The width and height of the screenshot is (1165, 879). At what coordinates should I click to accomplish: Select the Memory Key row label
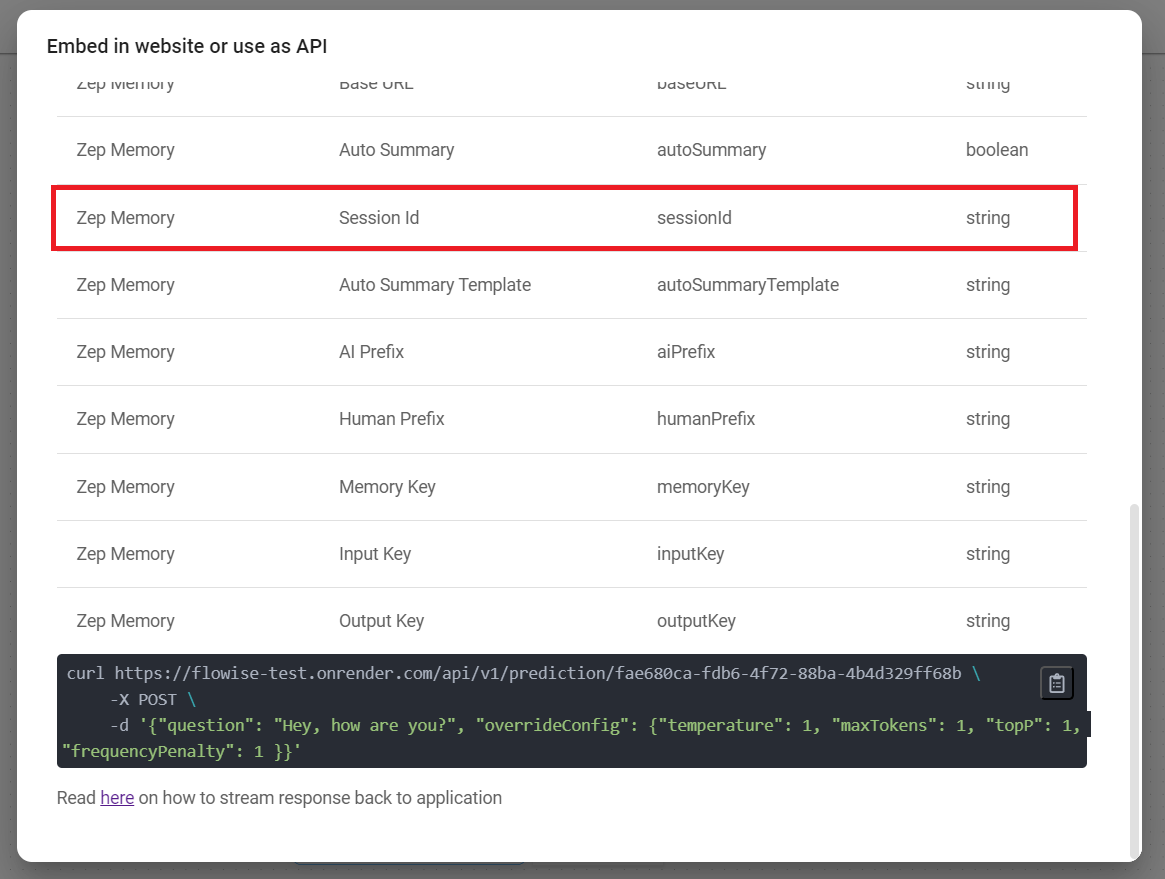[387, 487]
